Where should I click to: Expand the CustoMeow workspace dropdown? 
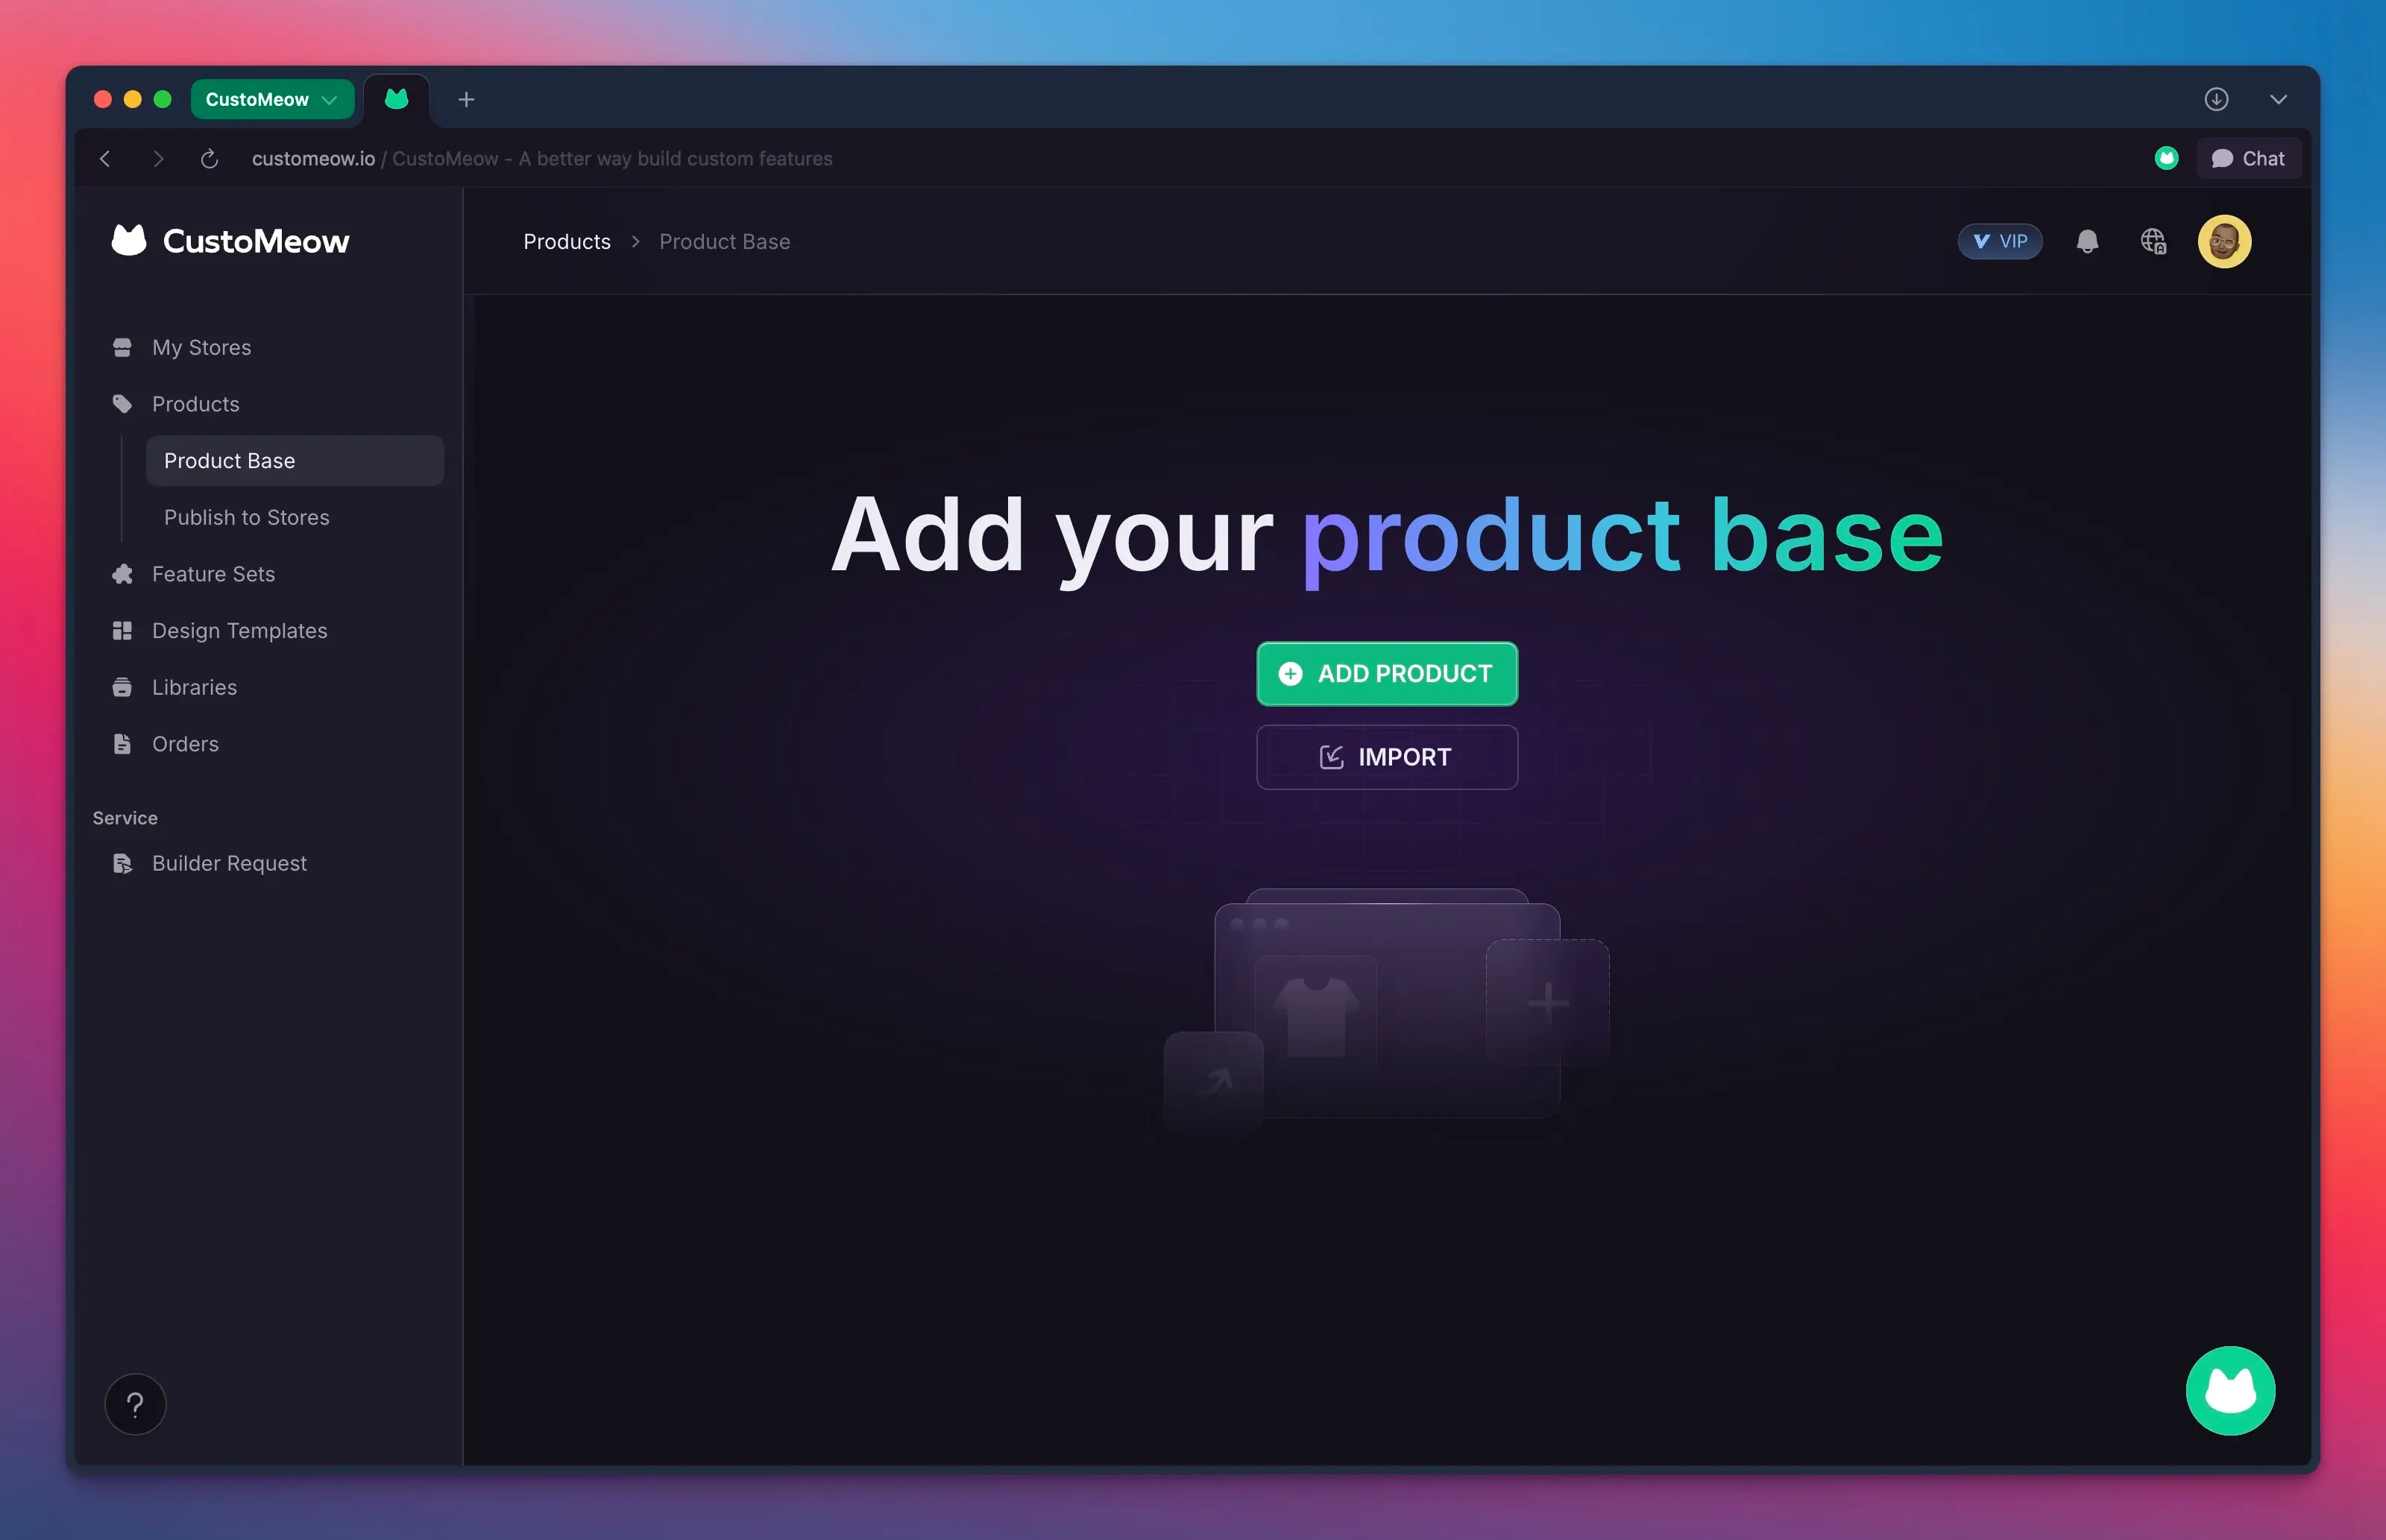coord(272,99)
